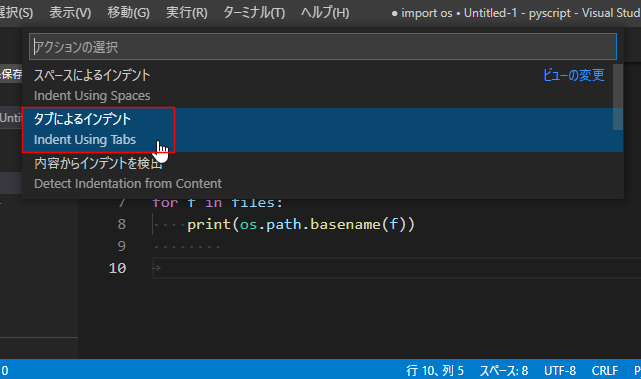641x379 pixels.
Task: Change file encoding via UTF-8 status item
Action: [x=560, y=371]
